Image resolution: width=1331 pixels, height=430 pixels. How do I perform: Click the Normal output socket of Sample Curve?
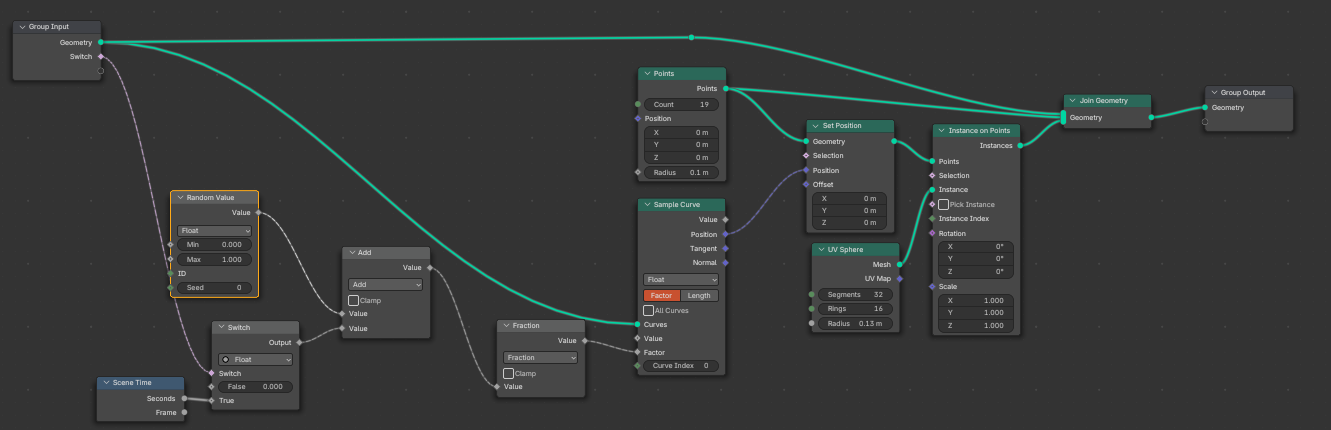pos(725,263)
